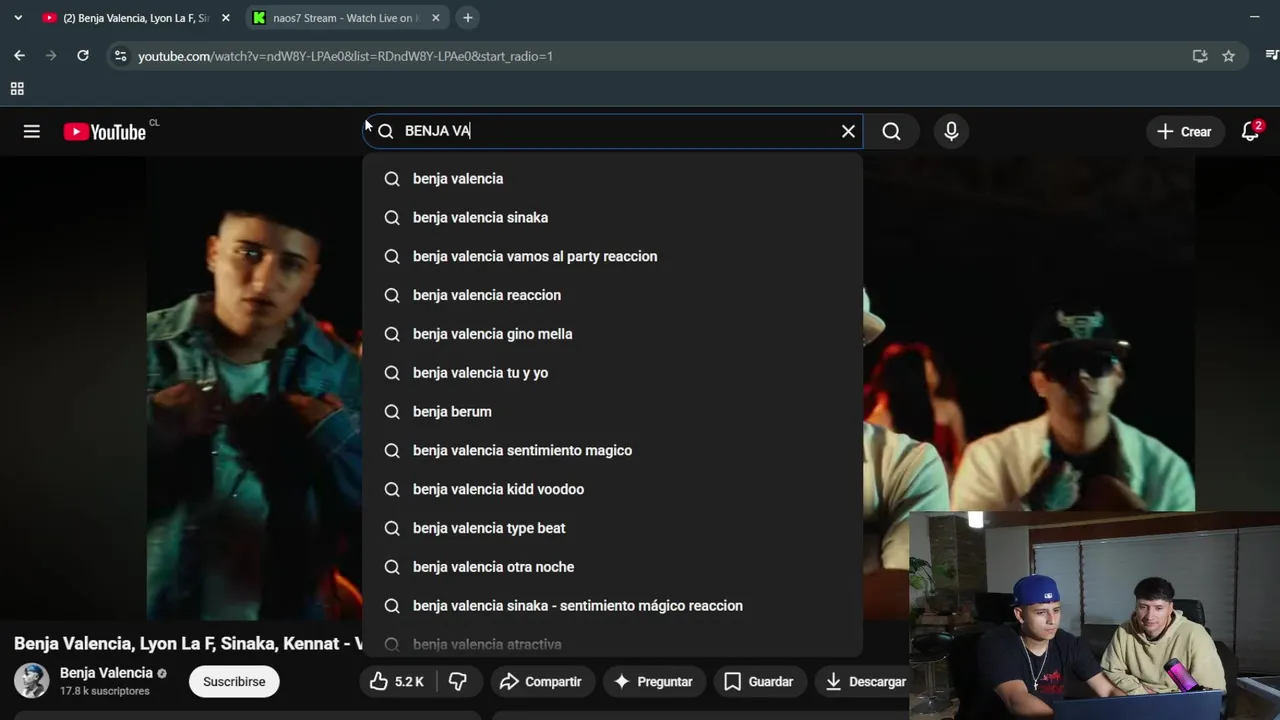Open the media control icon in the browser toolbar
This screenshot has height=720, width=1280.
pos(1271,56)
